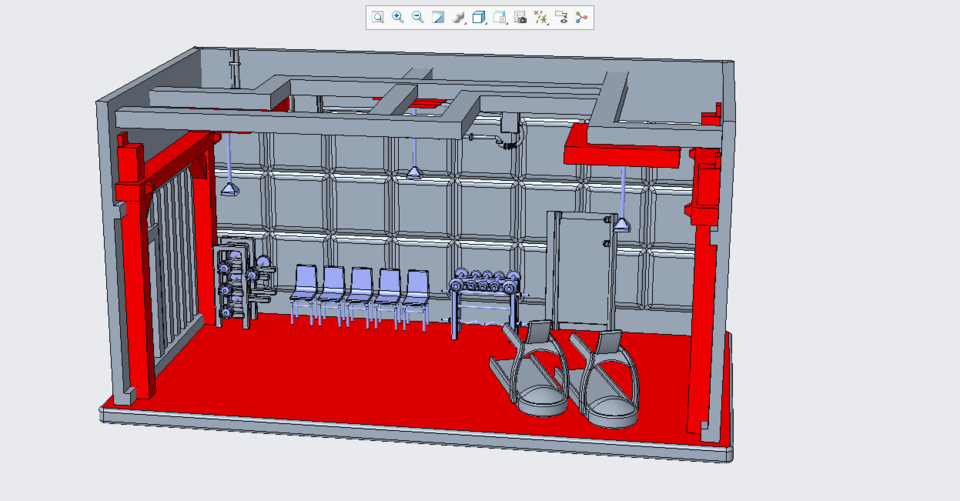This screenshot has width=960, height=501.
Task: Pick the center hanging ceiling lamp
Action: coord(414,172)
